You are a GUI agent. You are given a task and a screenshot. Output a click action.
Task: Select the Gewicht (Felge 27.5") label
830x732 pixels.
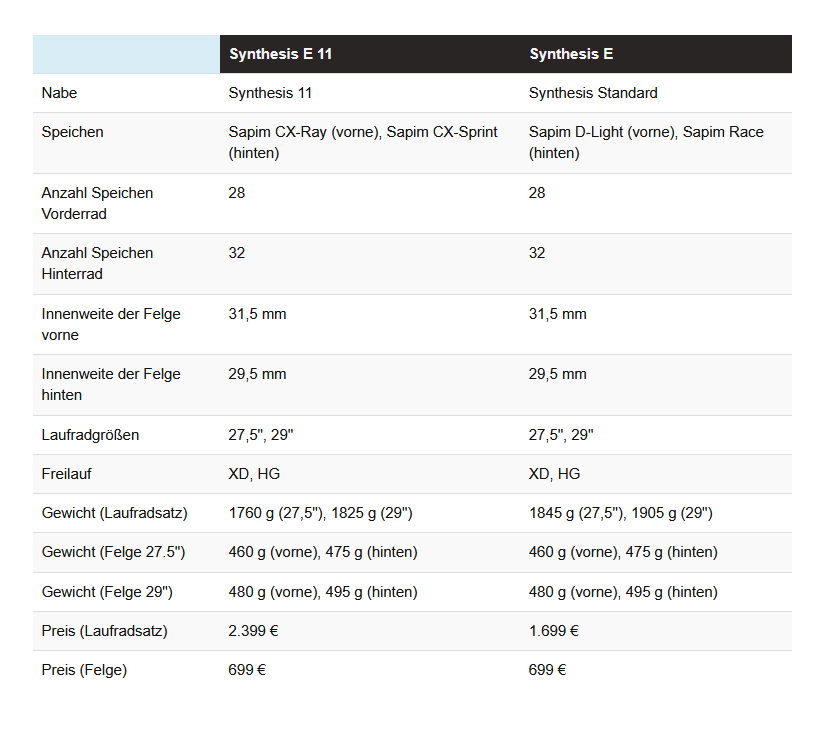[x=113, y=552]
